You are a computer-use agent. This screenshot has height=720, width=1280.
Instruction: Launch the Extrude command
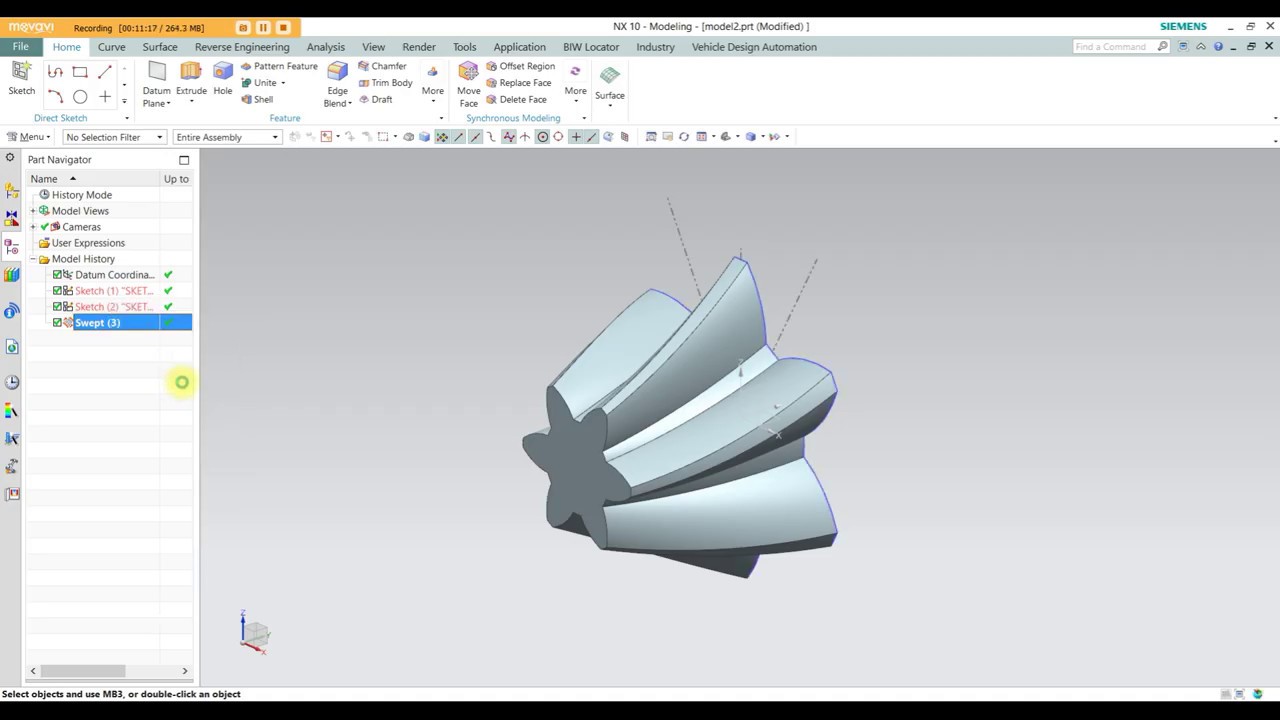point(191,80)
